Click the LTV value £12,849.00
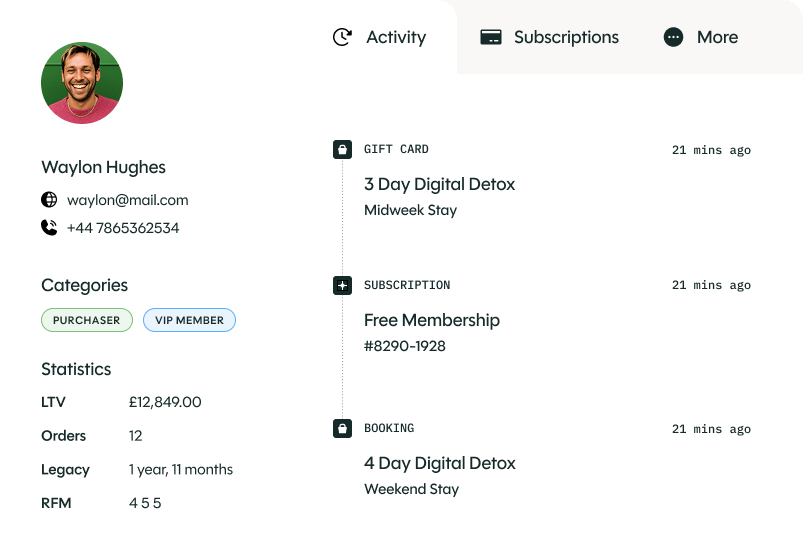Viewport: 803px width, 539px height. (x=165, y=402)
